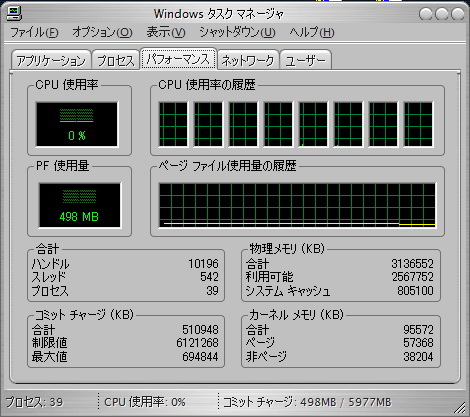The width and height of the screenshot is (470, 417).
Task: Open the ファイル(F) menu
Action: 34,32
